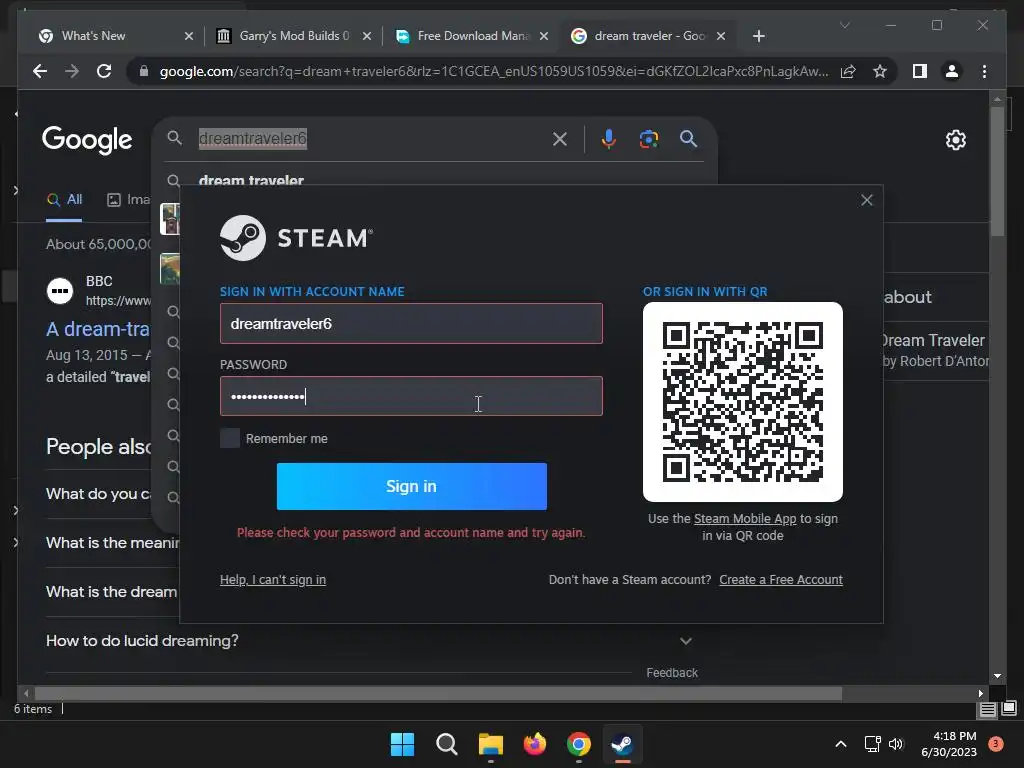Close the Free Download Manager tab
Screen dimensions: 1024x768
coord(544,36)
